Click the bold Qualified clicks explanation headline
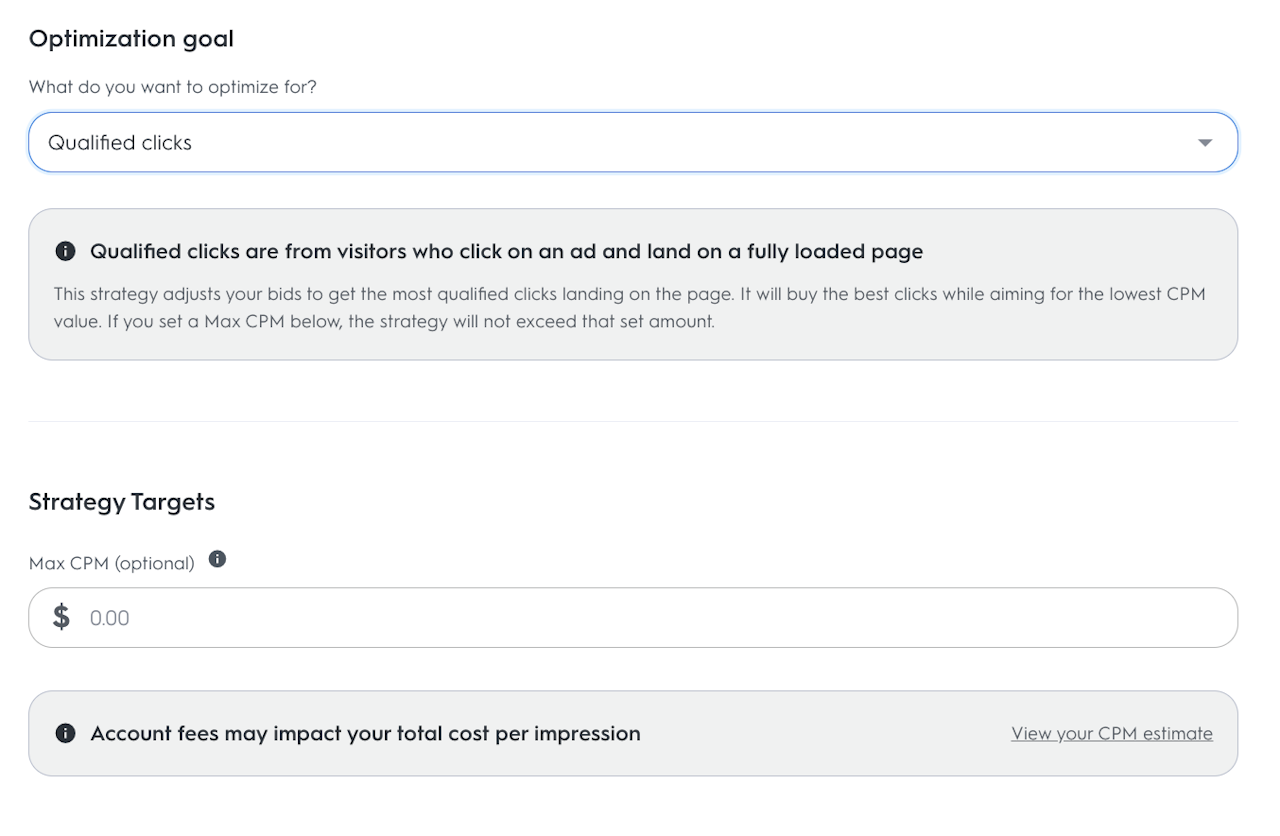The image size is (1280, 836). [506, 252]
